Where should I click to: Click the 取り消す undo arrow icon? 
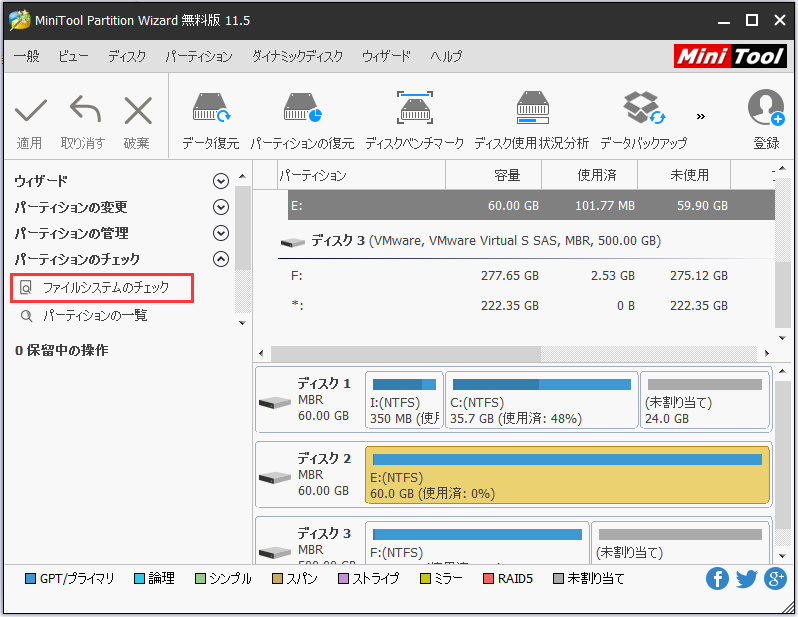[82, 112]
